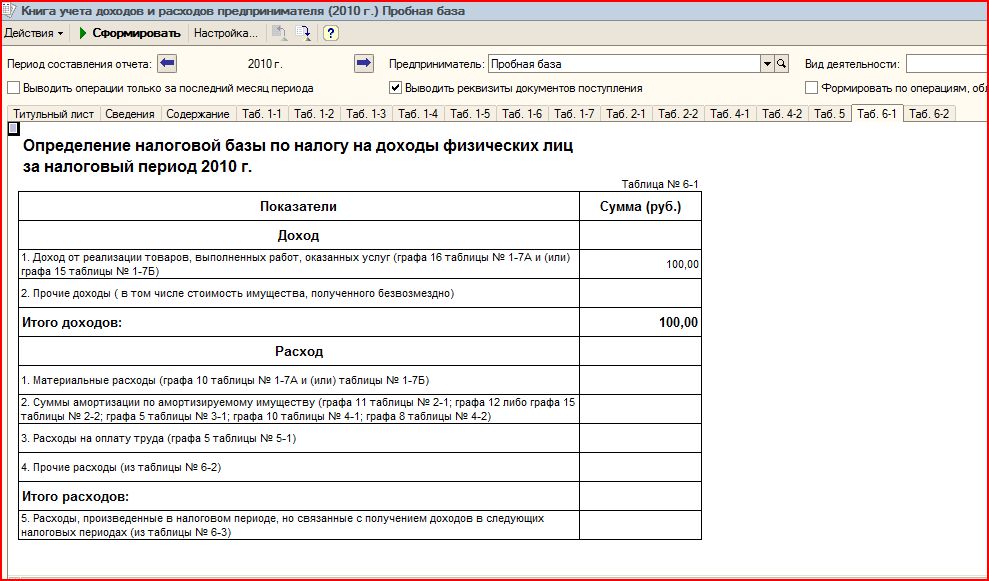Click the next period right arrow
The image size is (989, 581).
tap(364, 64)
